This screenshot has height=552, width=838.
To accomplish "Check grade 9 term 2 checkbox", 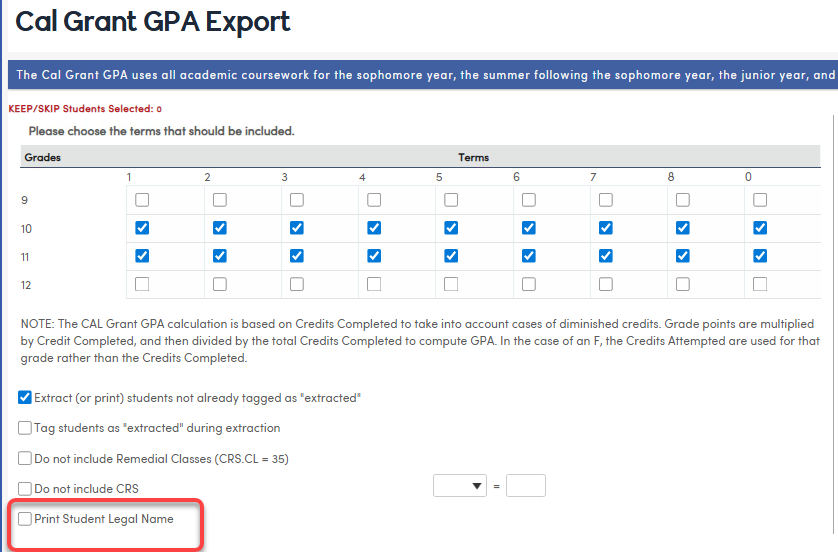I will [x=220, y=200].
